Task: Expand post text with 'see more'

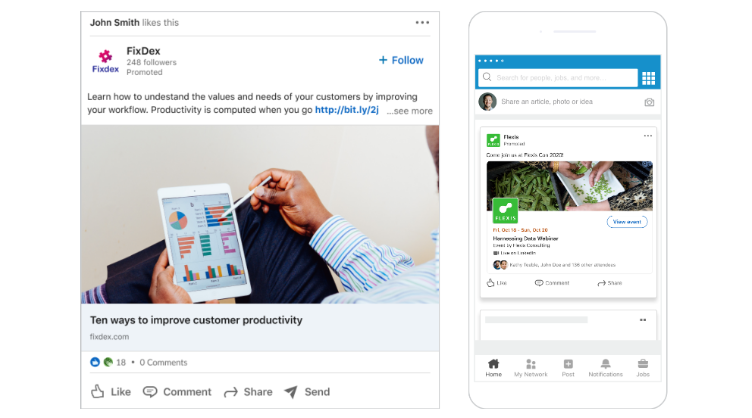Action: click(410, 111)
